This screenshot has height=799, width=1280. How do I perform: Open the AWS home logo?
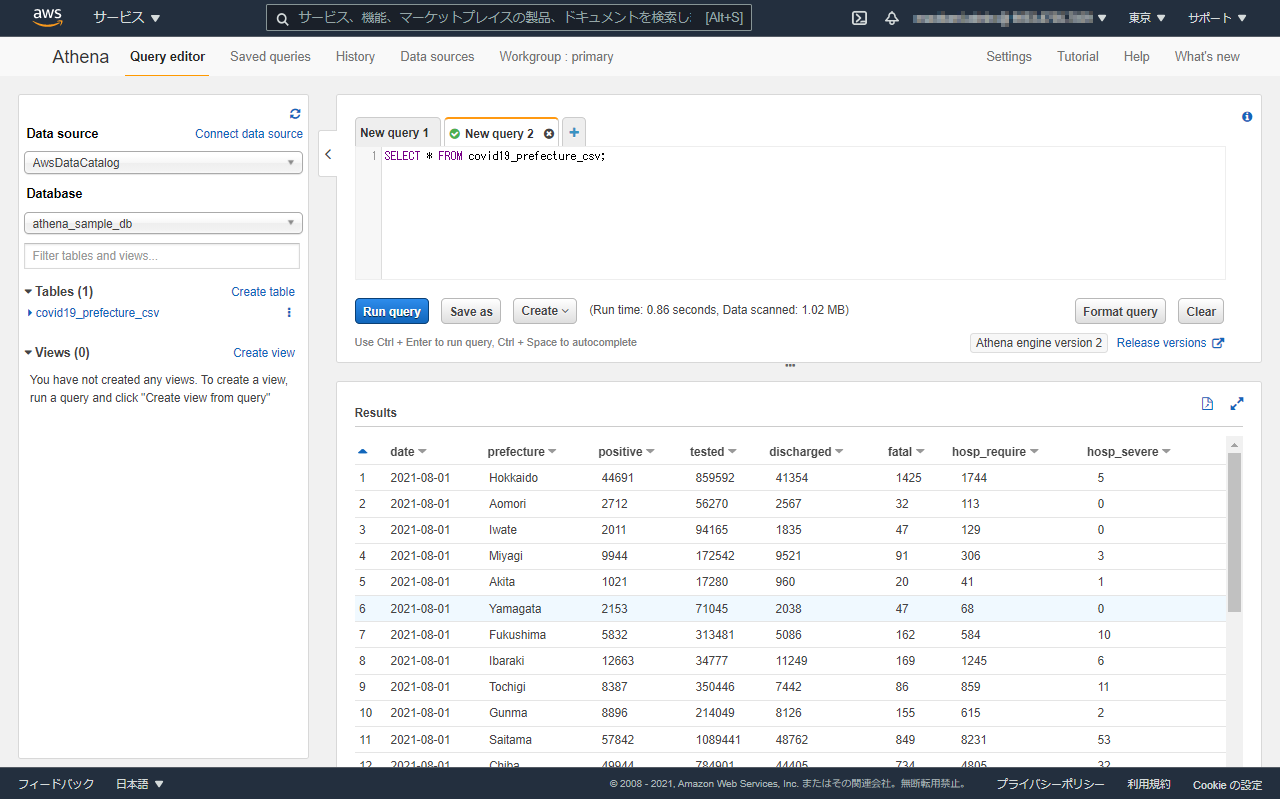48,18
